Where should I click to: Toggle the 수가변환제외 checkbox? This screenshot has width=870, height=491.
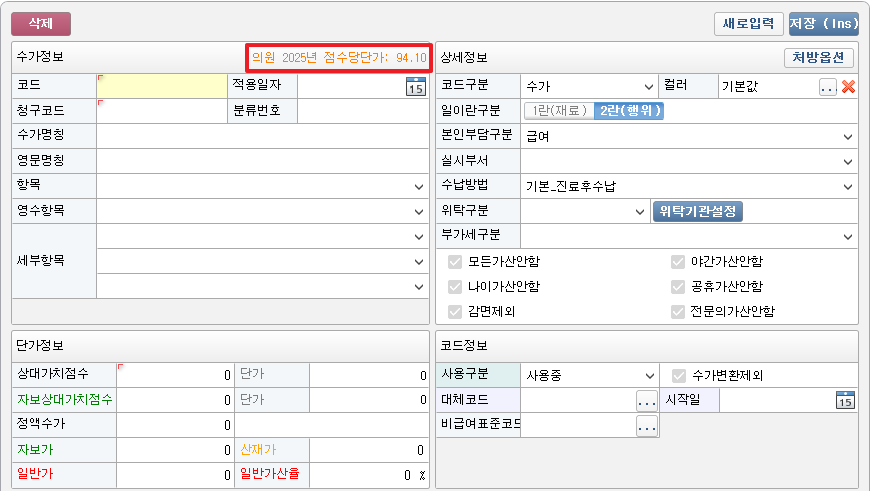(678, 376)
